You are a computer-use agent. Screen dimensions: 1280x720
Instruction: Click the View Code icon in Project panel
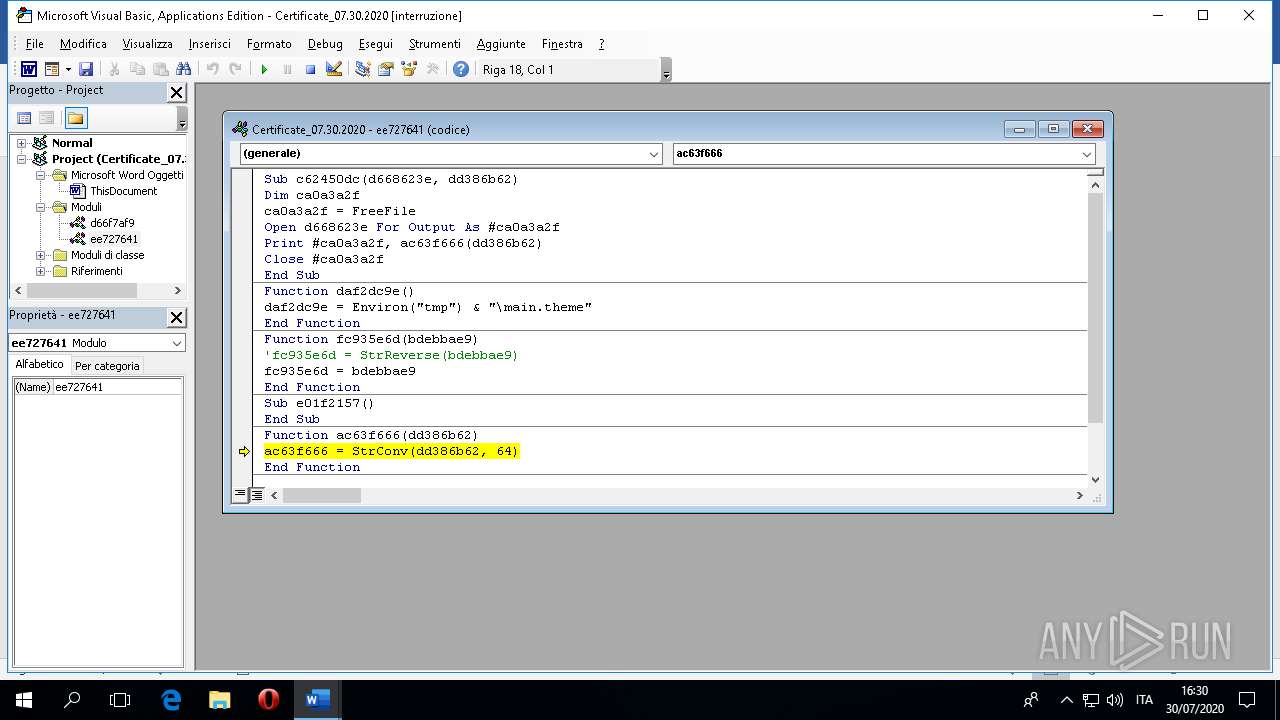click(24, 118)
